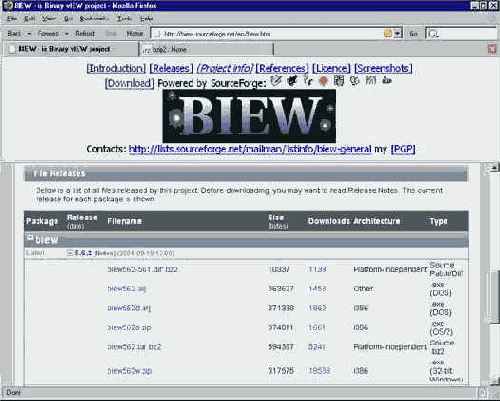Viewport: 500px width, 401px height.
Task: Open the Edit menu
Action: (30, 19)
